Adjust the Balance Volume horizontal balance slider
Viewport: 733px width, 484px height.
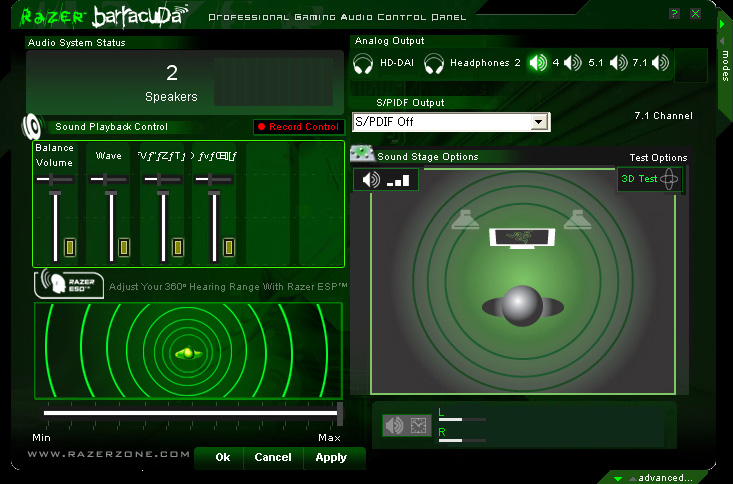[x=55, y=179]
